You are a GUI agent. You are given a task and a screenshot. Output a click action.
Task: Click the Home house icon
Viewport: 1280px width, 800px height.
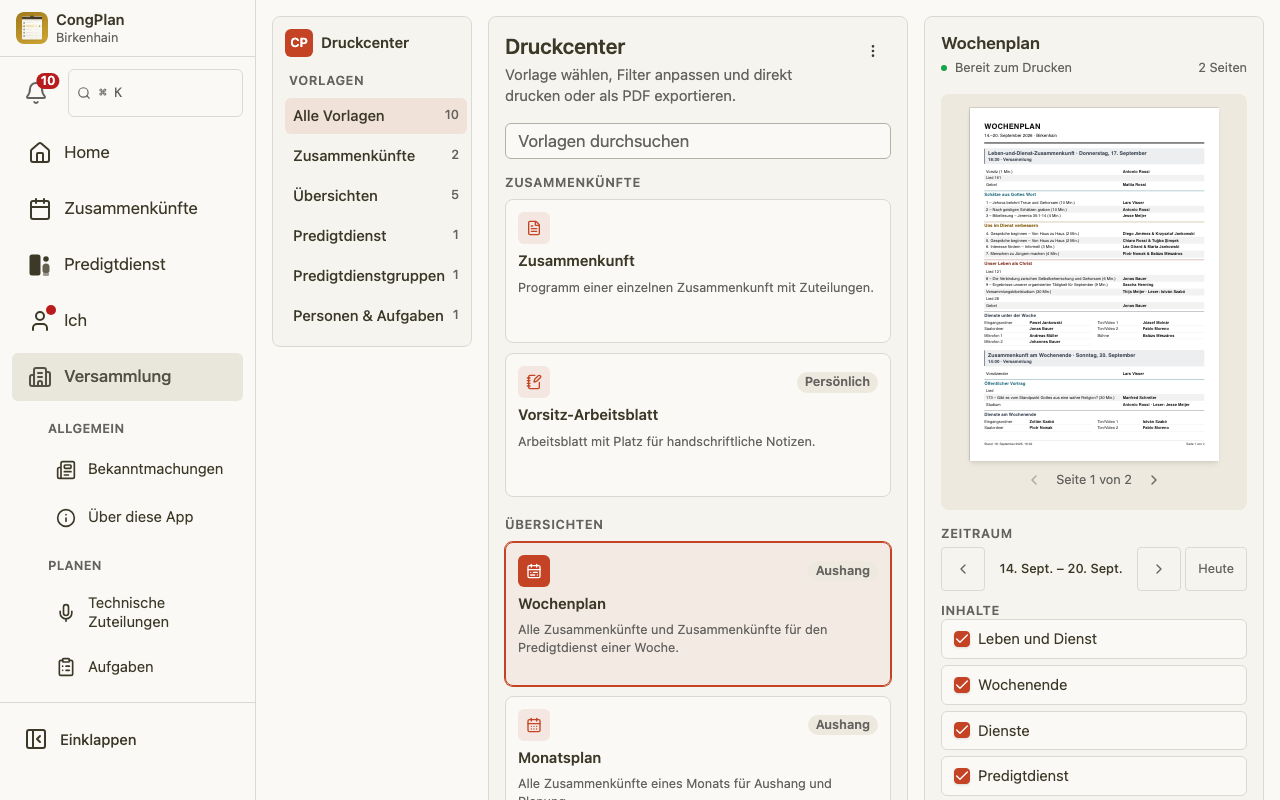pos(40,152)
